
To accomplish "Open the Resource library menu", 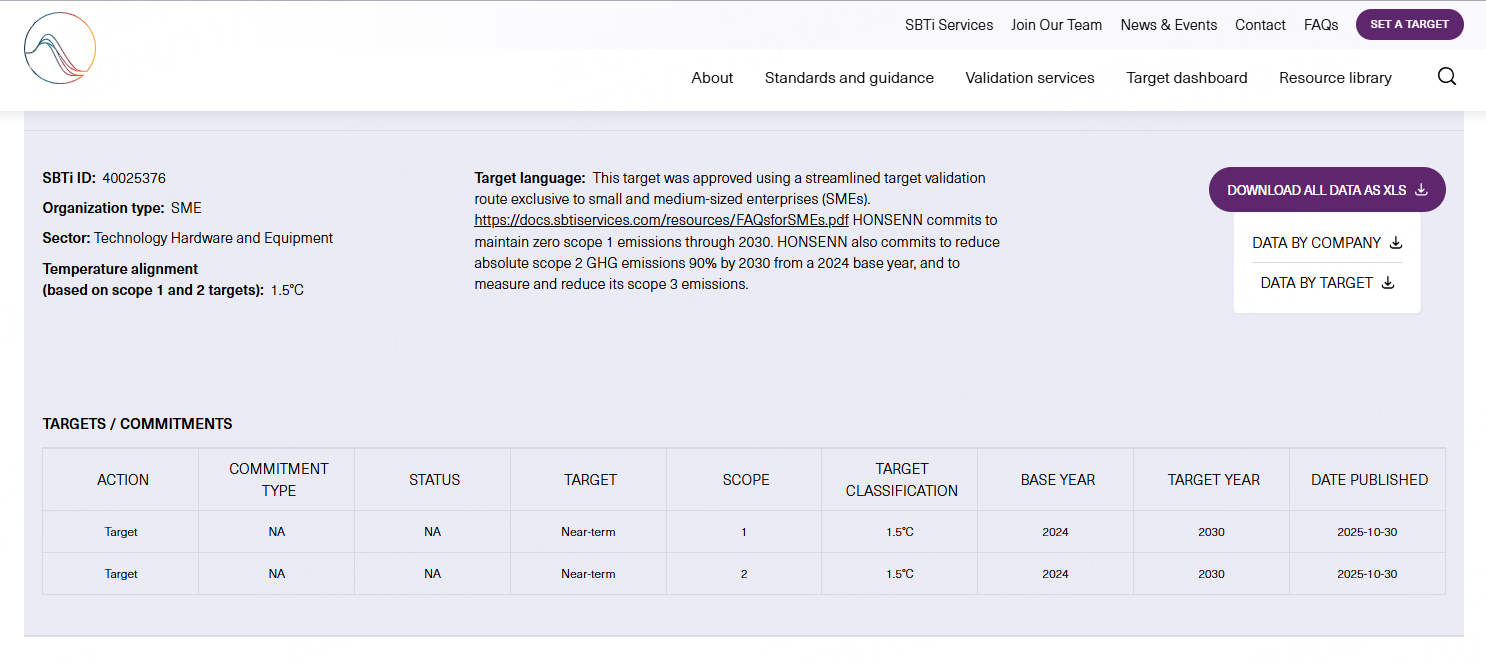I will [1335, 78].
